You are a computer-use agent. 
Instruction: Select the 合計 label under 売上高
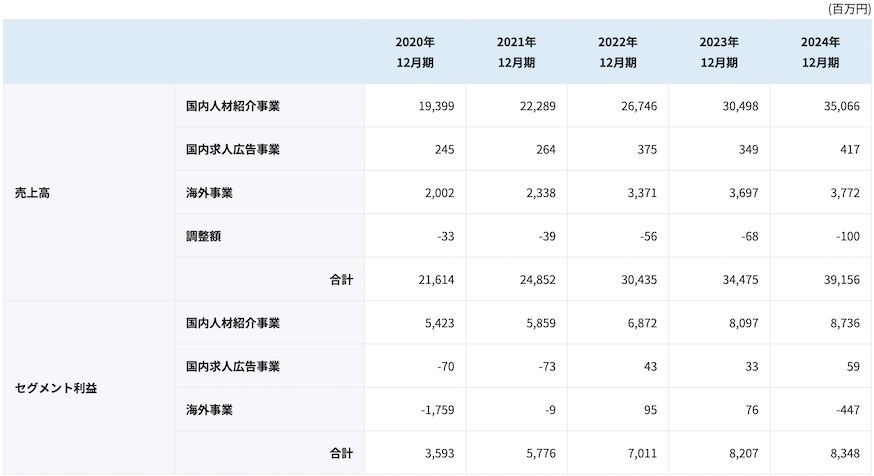tap(341, 281)
